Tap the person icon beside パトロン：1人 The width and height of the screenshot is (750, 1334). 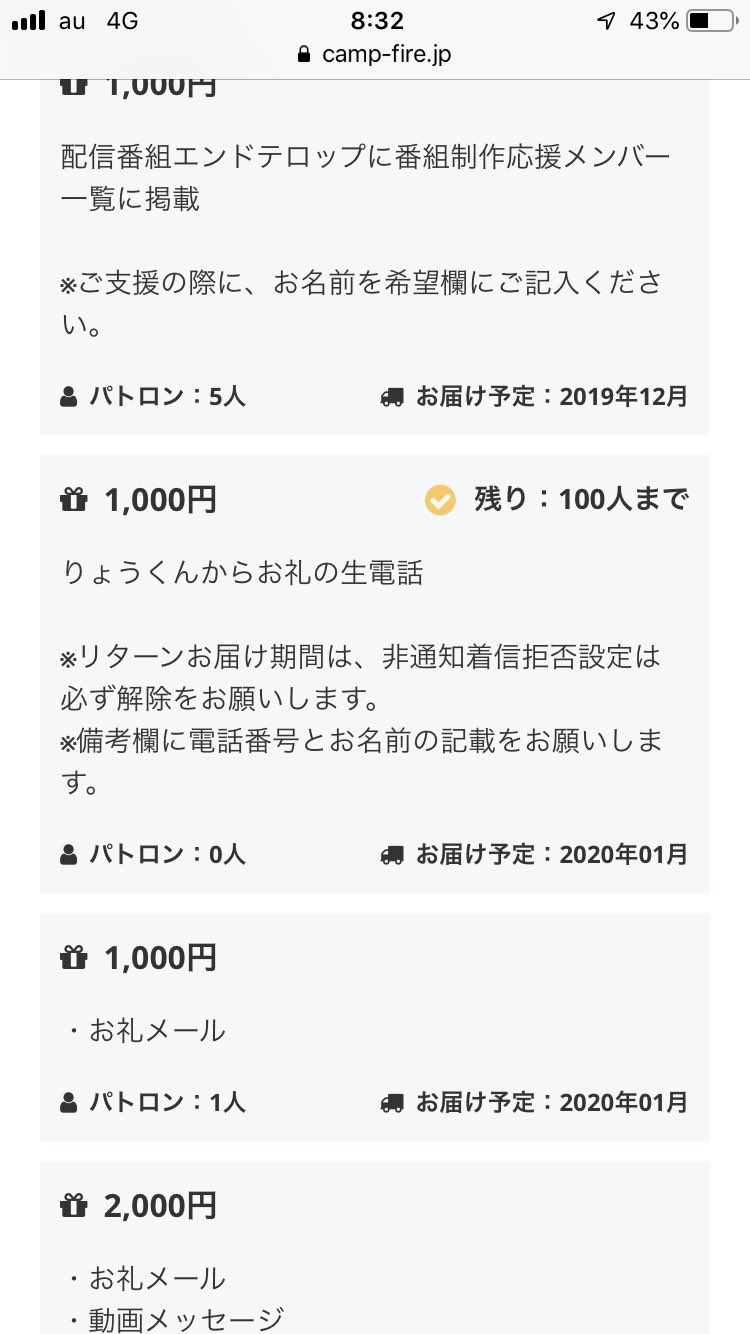pos(68,1103)
